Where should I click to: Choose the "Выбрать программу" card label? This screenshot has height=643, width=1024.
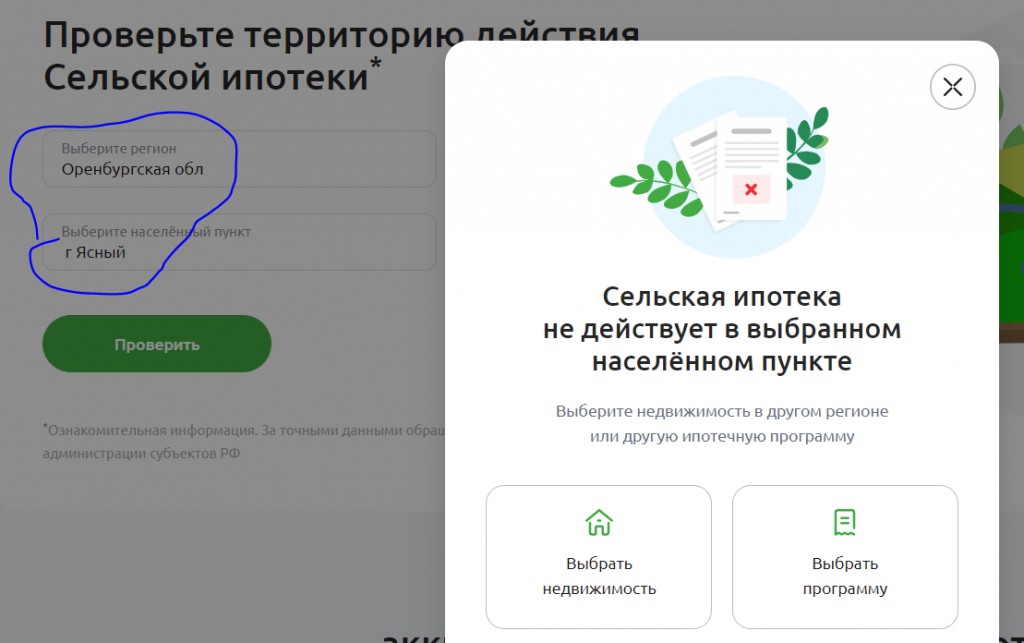pos(844,576)
